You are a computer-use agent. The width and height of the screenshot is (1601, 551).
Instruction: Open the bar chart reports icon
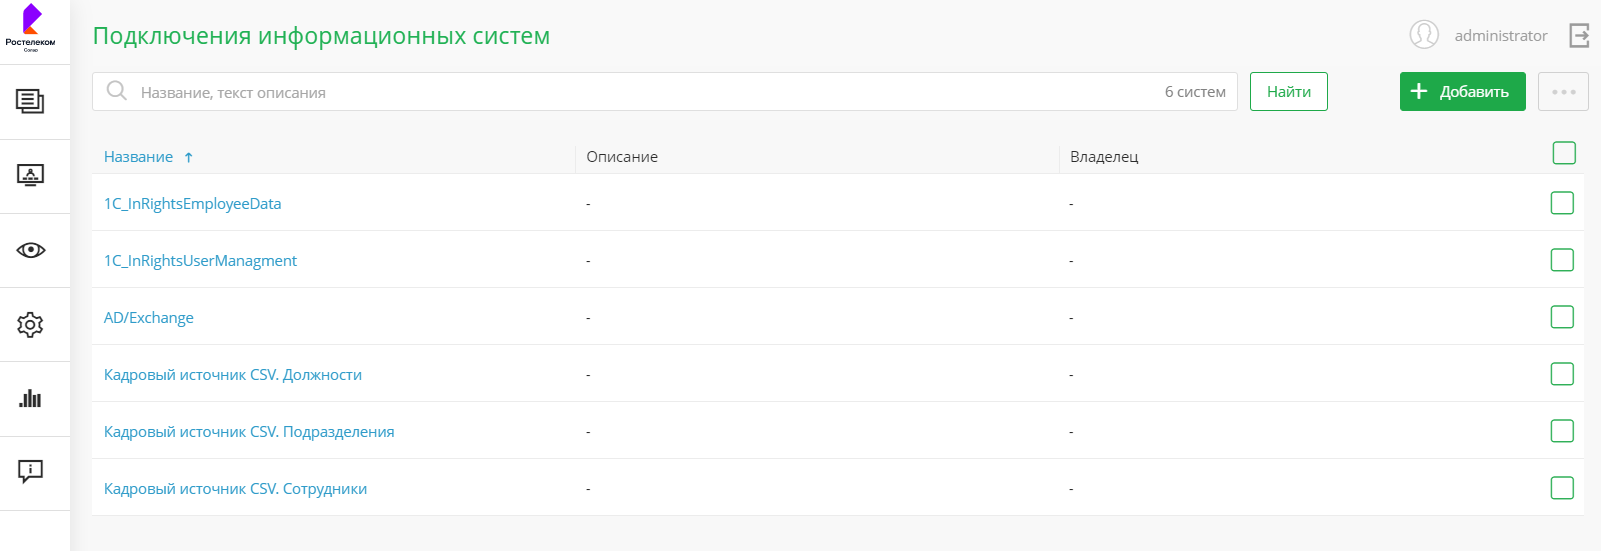tap(30, 399)
